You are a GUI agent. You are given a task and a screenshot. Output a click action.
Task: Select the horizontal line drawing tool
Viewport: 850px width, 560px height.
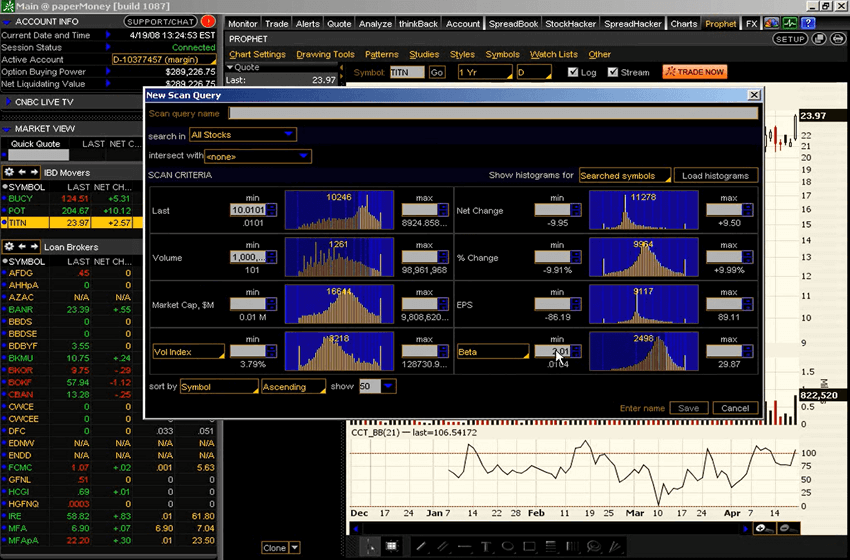pos(463,546)
